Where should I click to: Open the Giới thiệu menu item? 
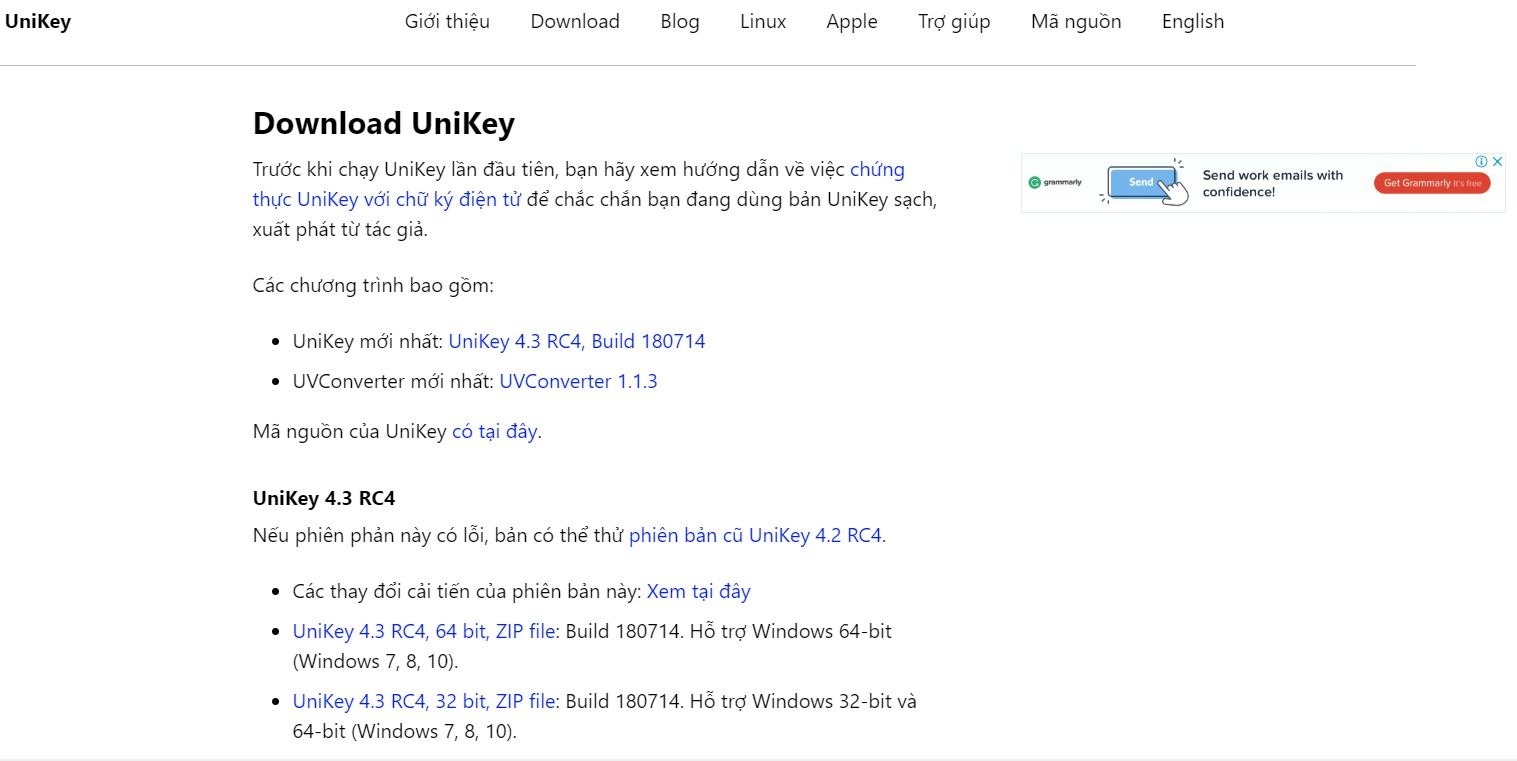[x=447, y=21]
